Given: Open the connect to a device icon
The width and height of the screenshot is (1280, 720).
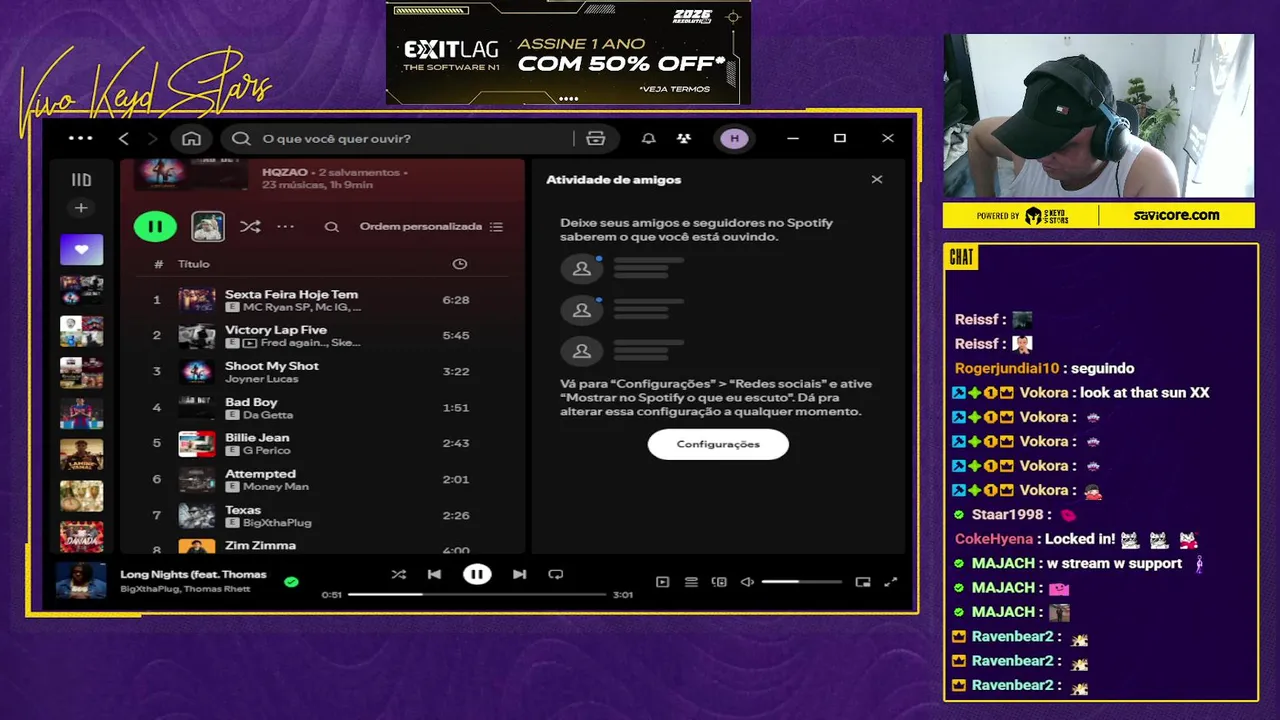Looking at the screenshot, I should [719, 582].
